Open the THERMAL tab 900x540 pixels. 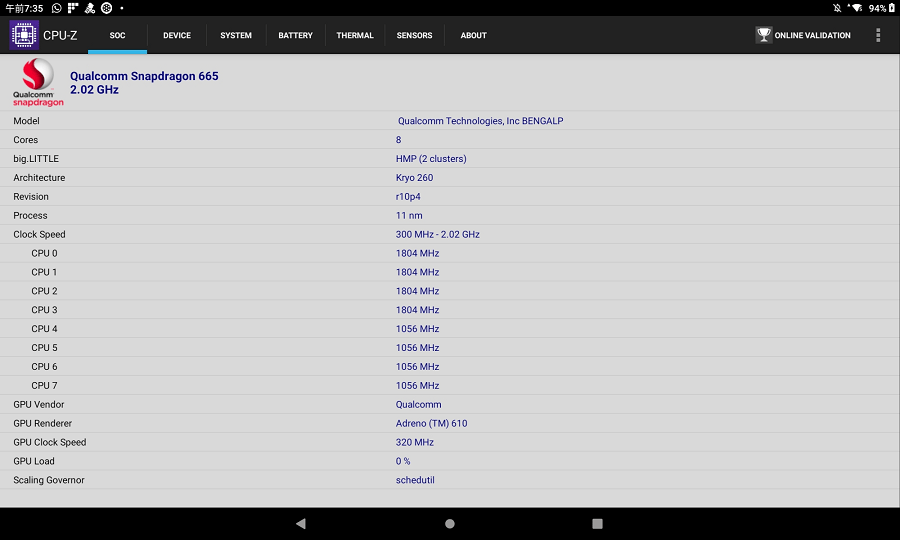[x=355, y=36]
